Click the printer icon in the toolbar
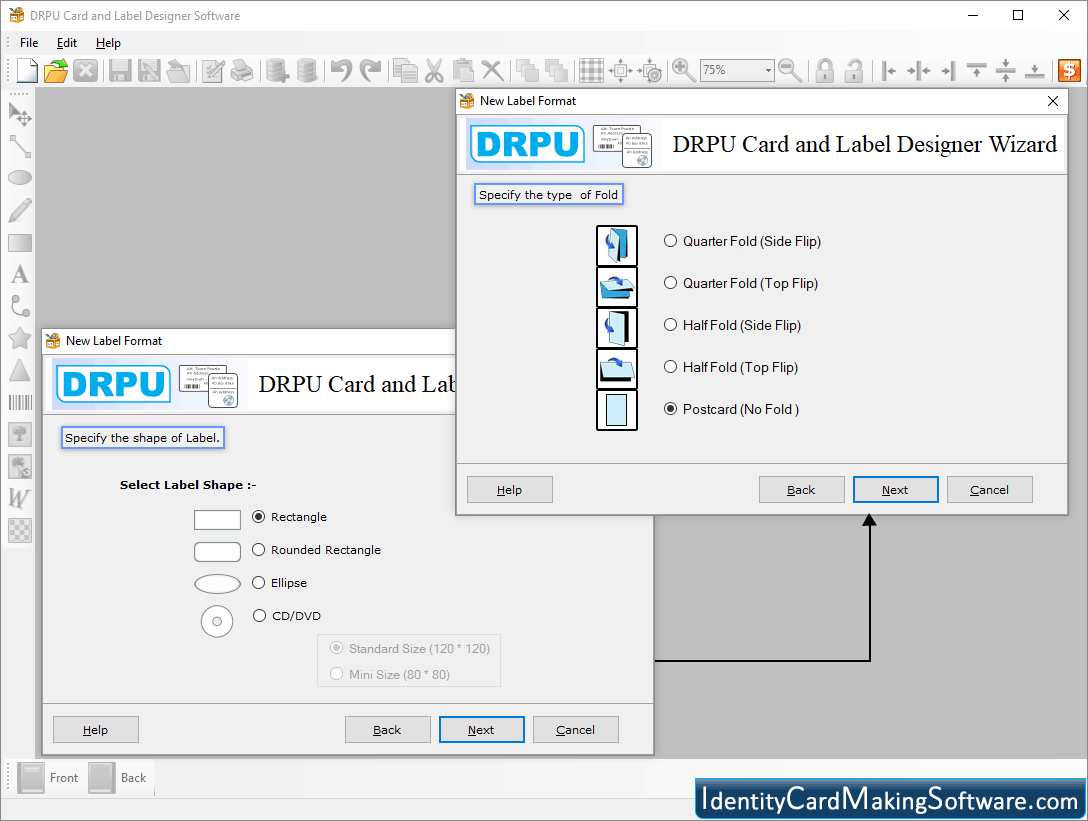This screenshot has height=821, width=1088. point(242,70)
